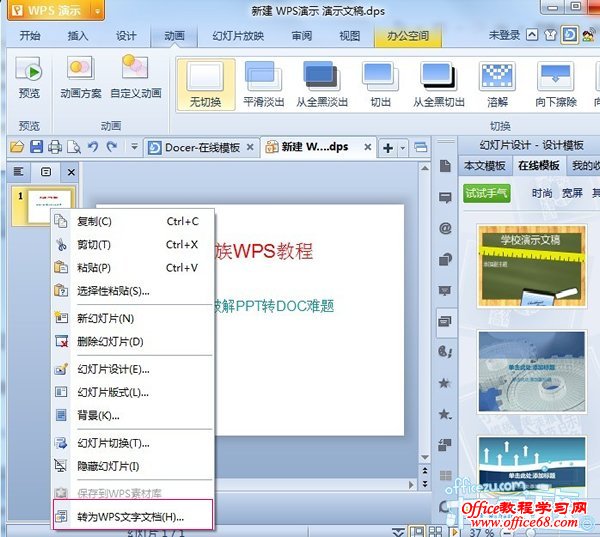Close the Docer-在线模板 tab
This screenshot has height=537, width=600.
point(250,147)
